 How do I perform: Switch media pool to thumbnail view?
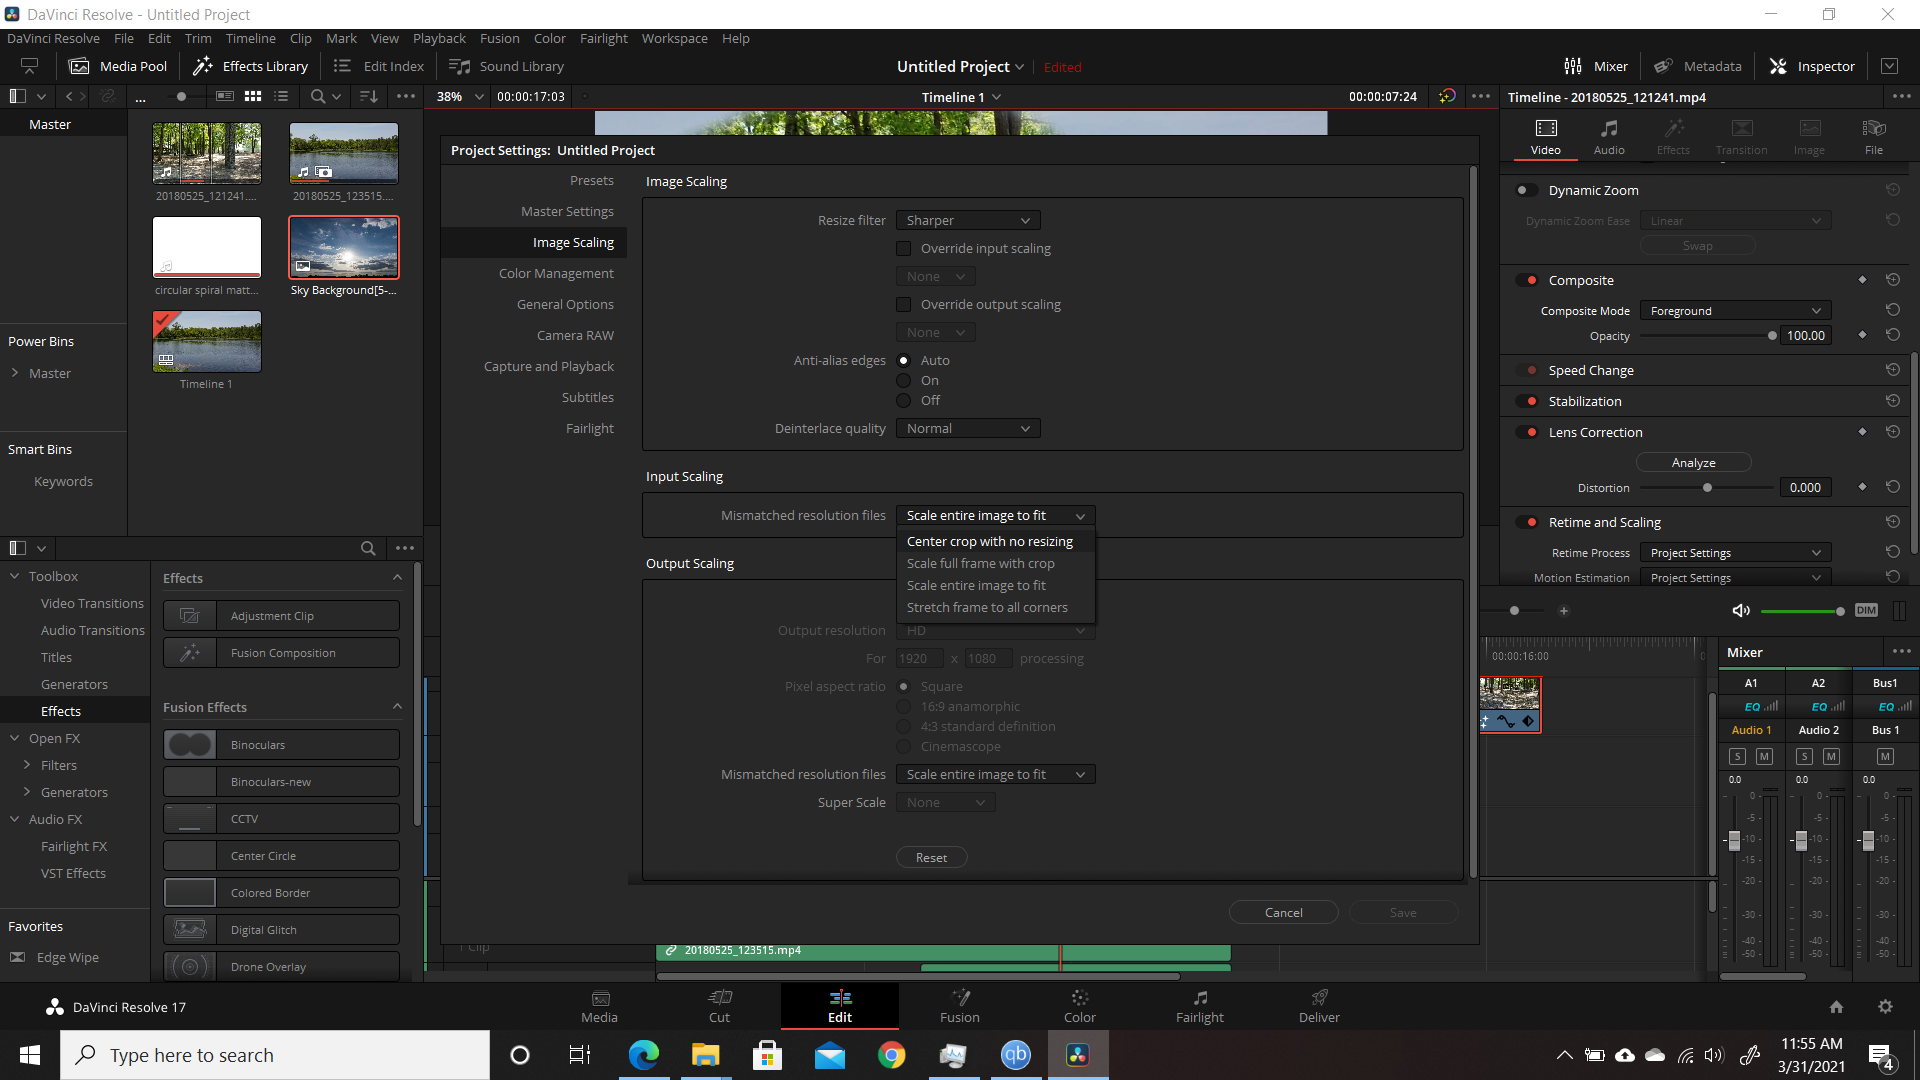tap(253, 96)
